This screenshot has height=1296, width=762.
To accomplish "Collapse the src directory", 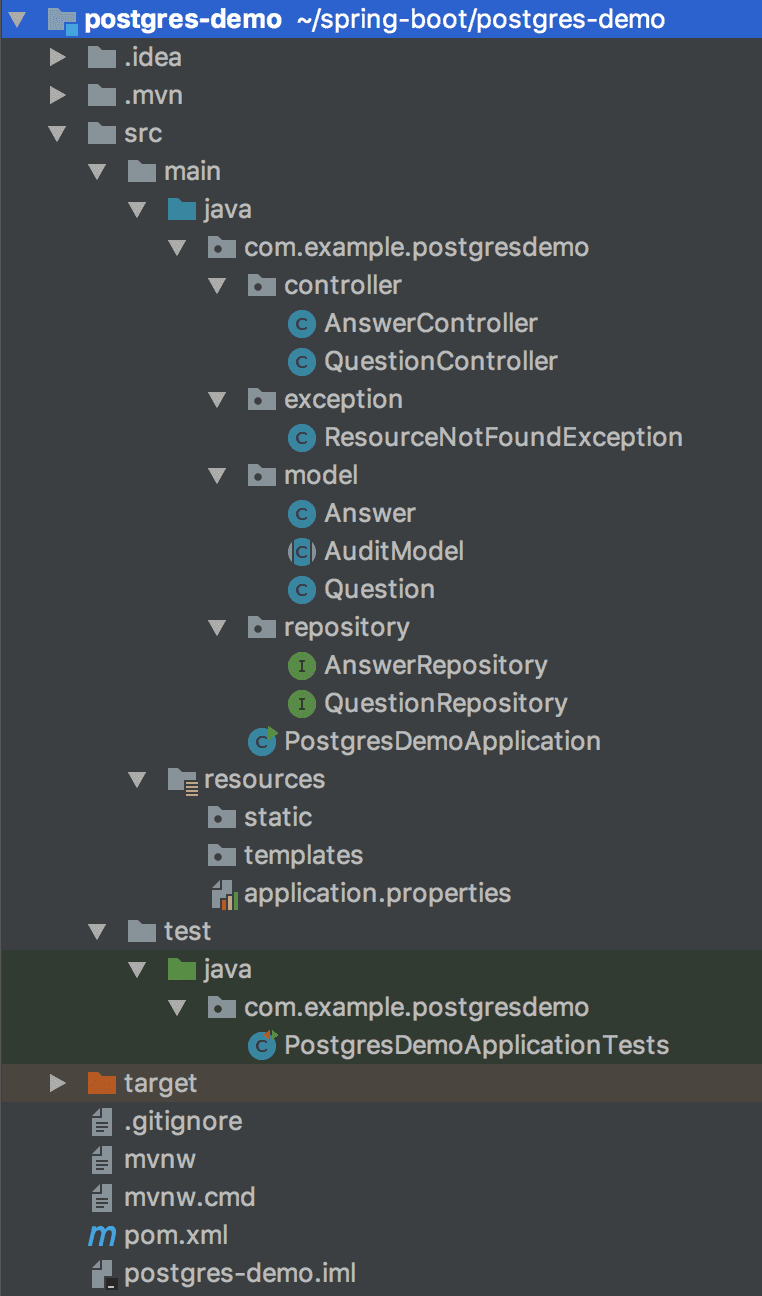I will tap(57, 133).
